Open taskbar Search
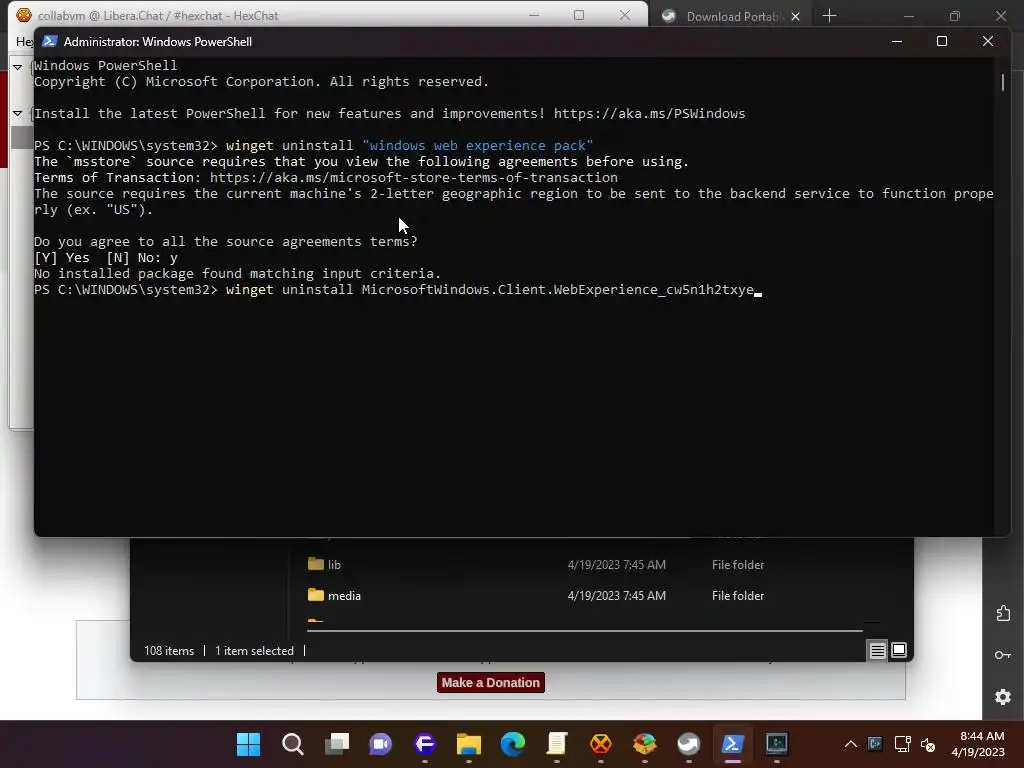 (293, 744)
